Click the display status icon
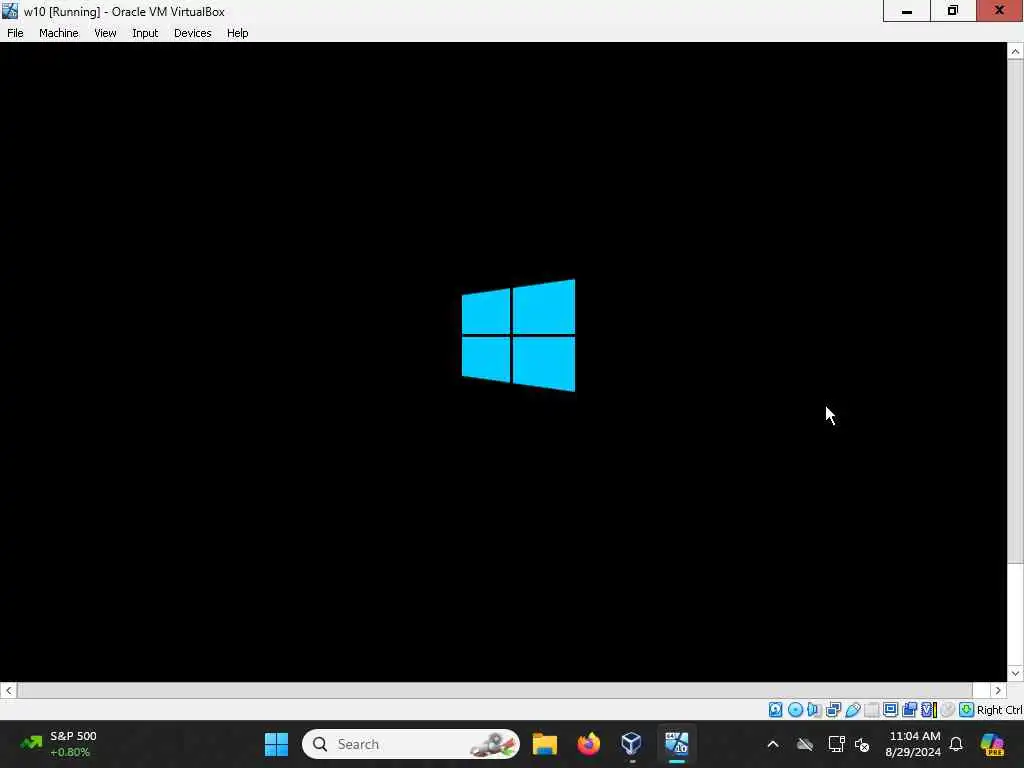Viewport: 1024px width, 768px height. pyautogui.click(x=890, y=709)
